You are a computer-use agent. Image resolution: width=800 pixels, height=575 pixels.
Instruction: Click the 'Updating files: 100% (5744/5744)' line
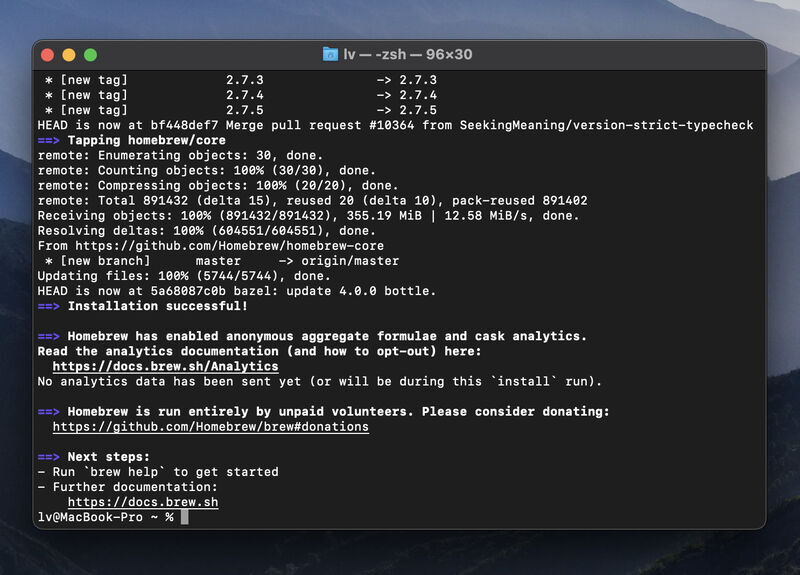184,276
